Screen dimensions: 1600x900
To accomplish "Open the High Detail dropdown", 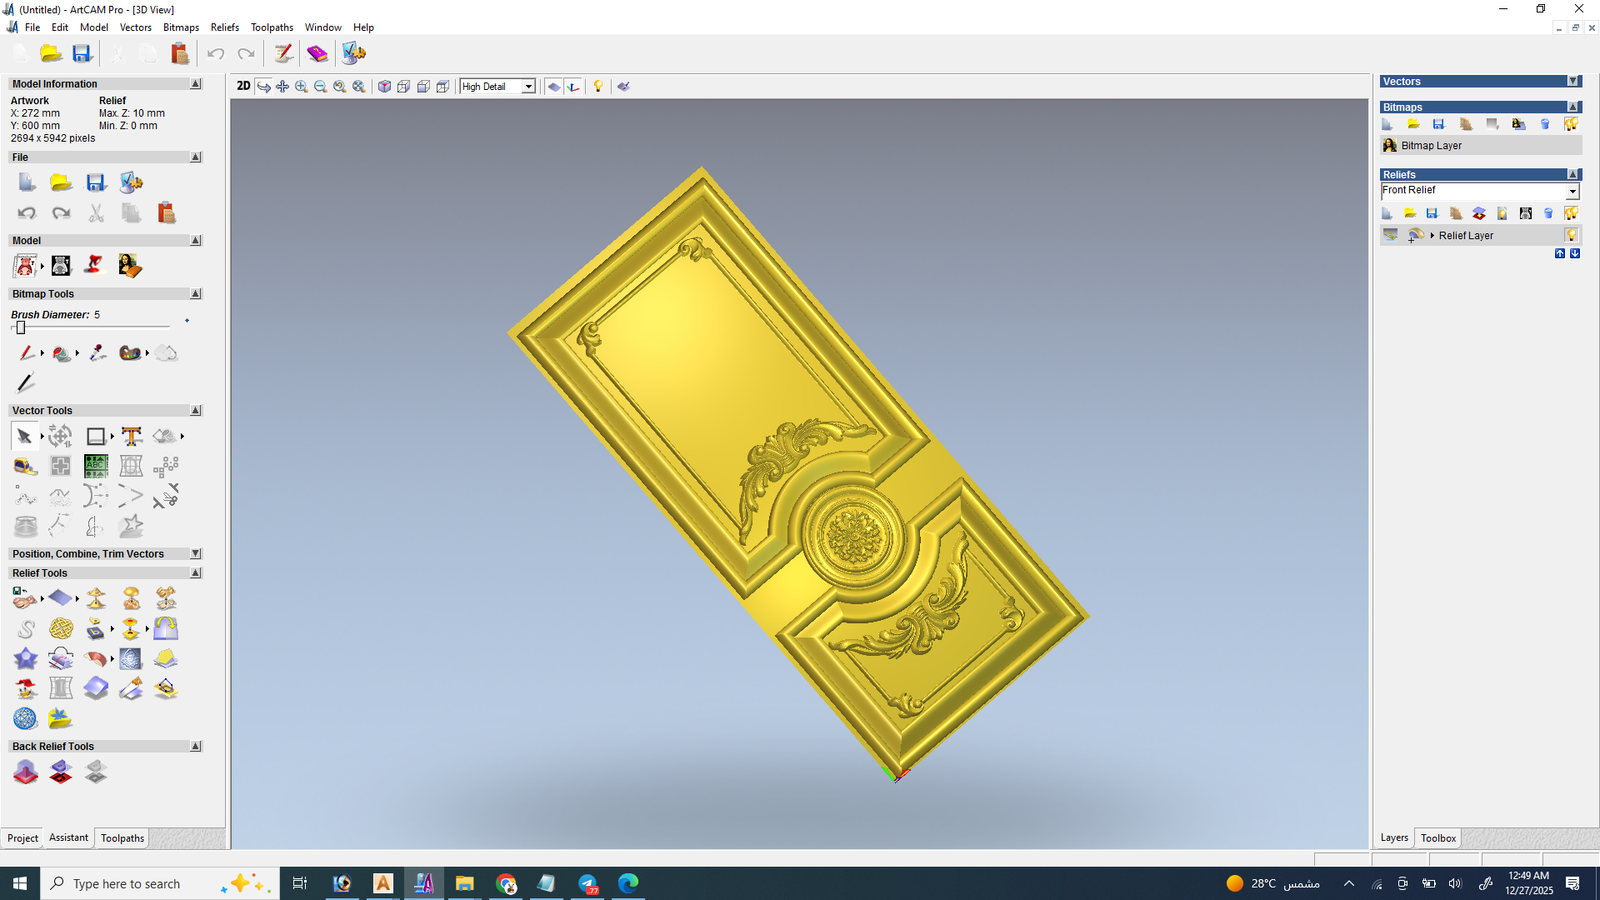I will click(528, 87).
